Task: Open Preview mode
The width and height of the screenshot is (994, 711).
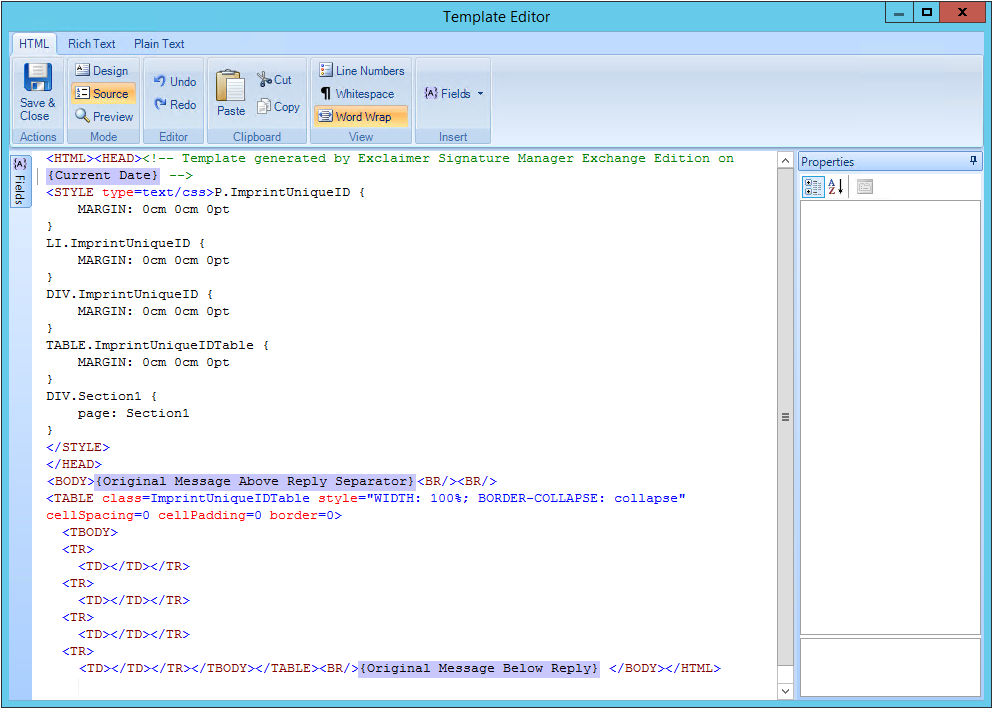Action: [104, 117]
